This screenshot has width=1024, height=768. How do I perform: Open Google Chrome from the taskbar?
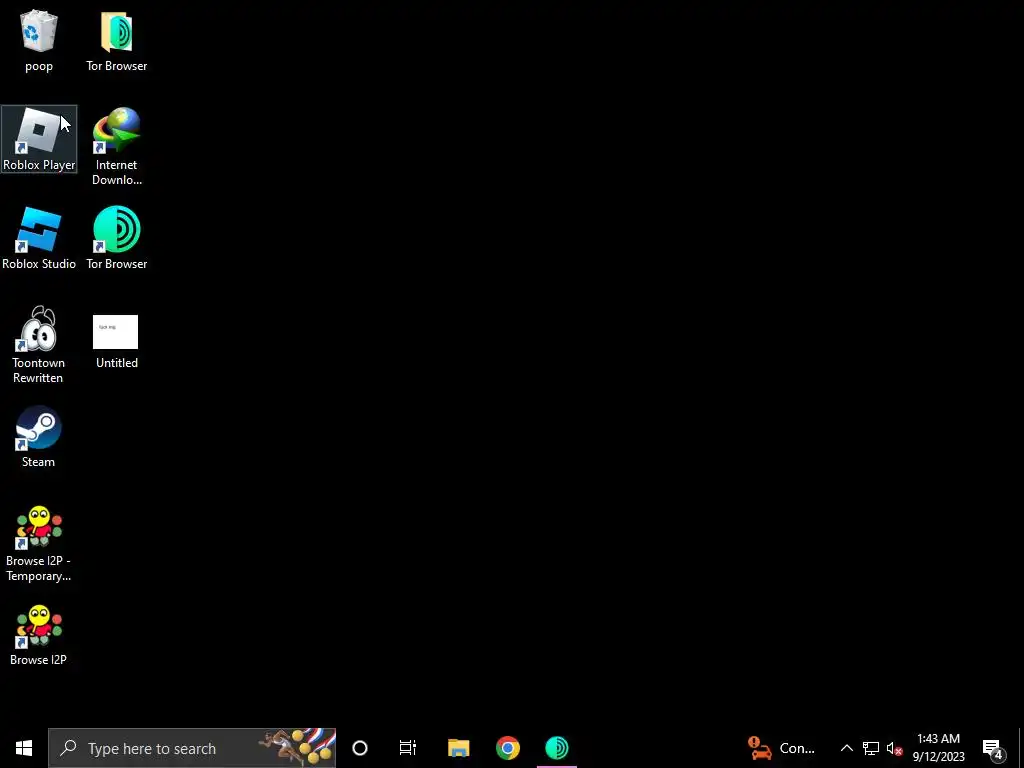tap(507, 748)
